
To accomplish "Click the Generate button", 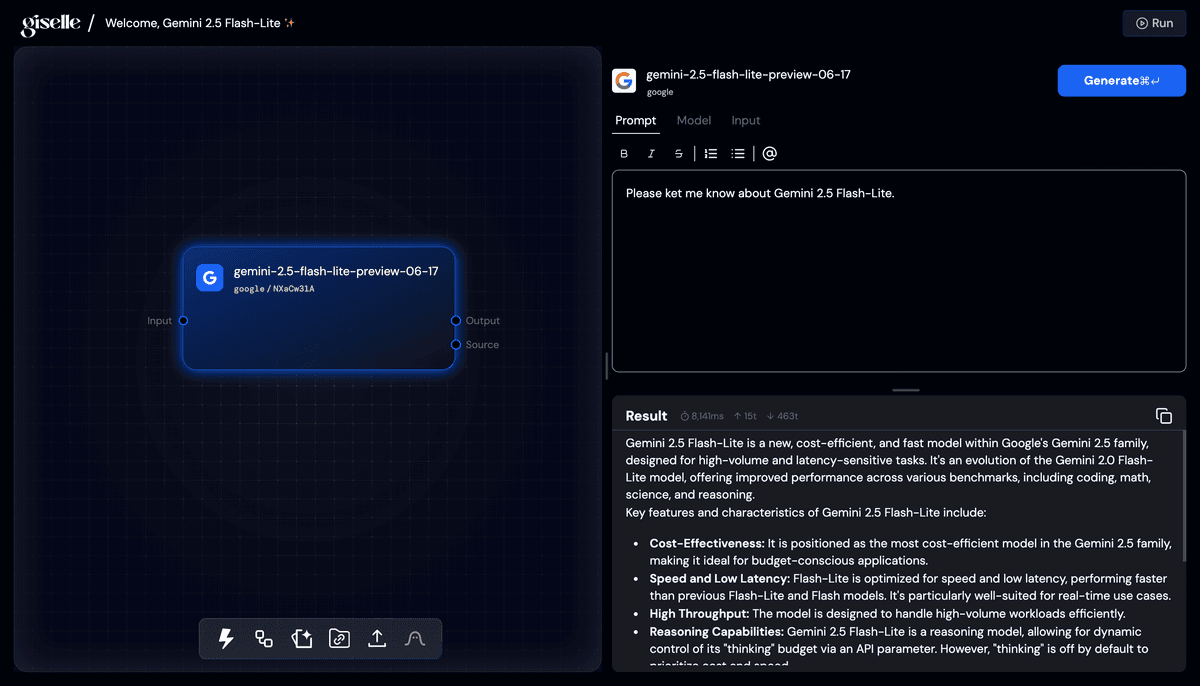I will [x=1121, y=81].
